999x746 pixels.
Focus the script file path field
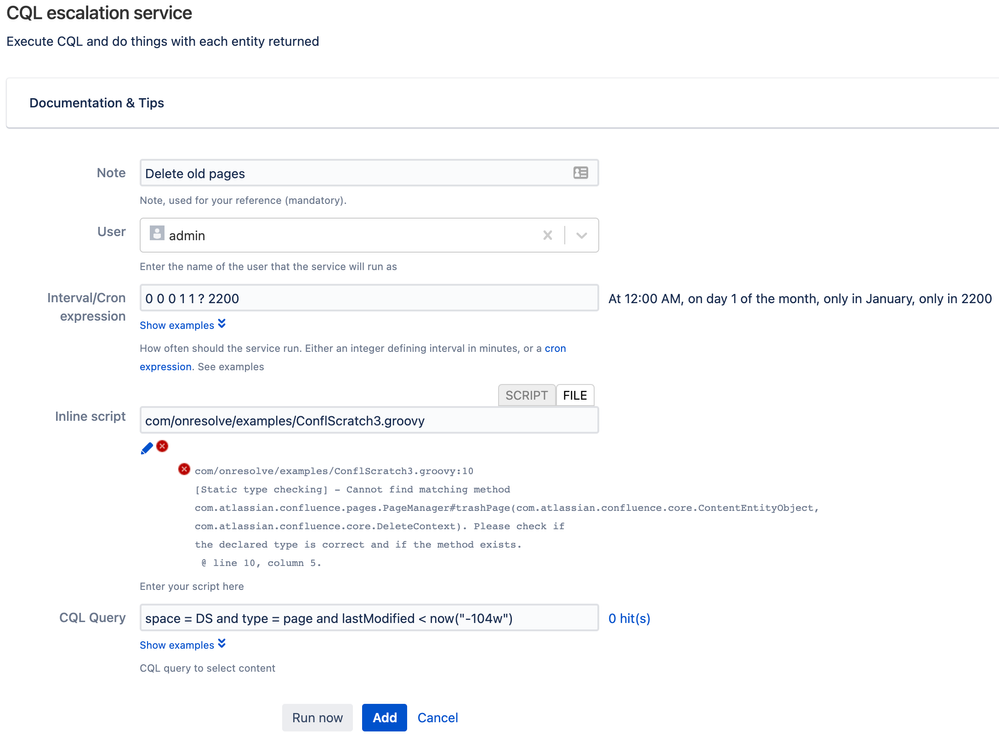[369, 420]
